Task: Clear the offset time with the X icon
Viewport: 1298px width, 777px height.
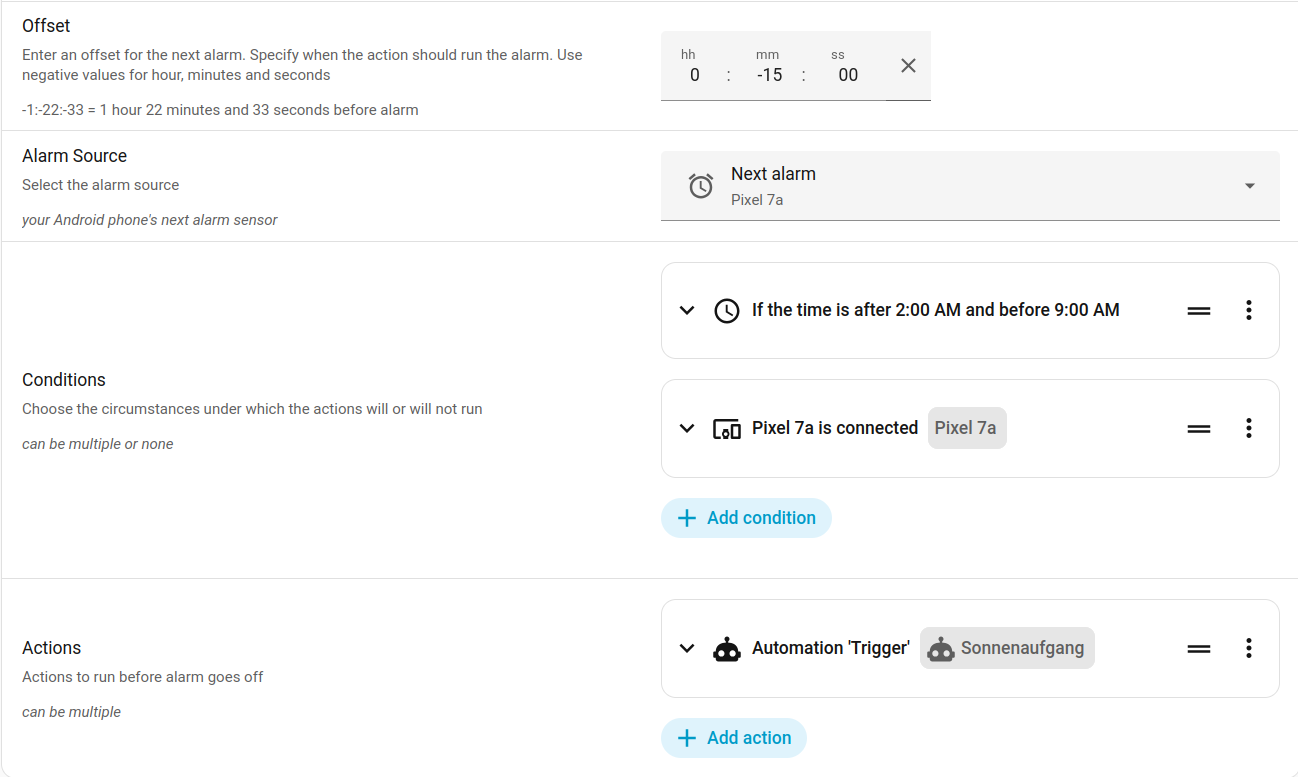Action: (x=908, y=66)
